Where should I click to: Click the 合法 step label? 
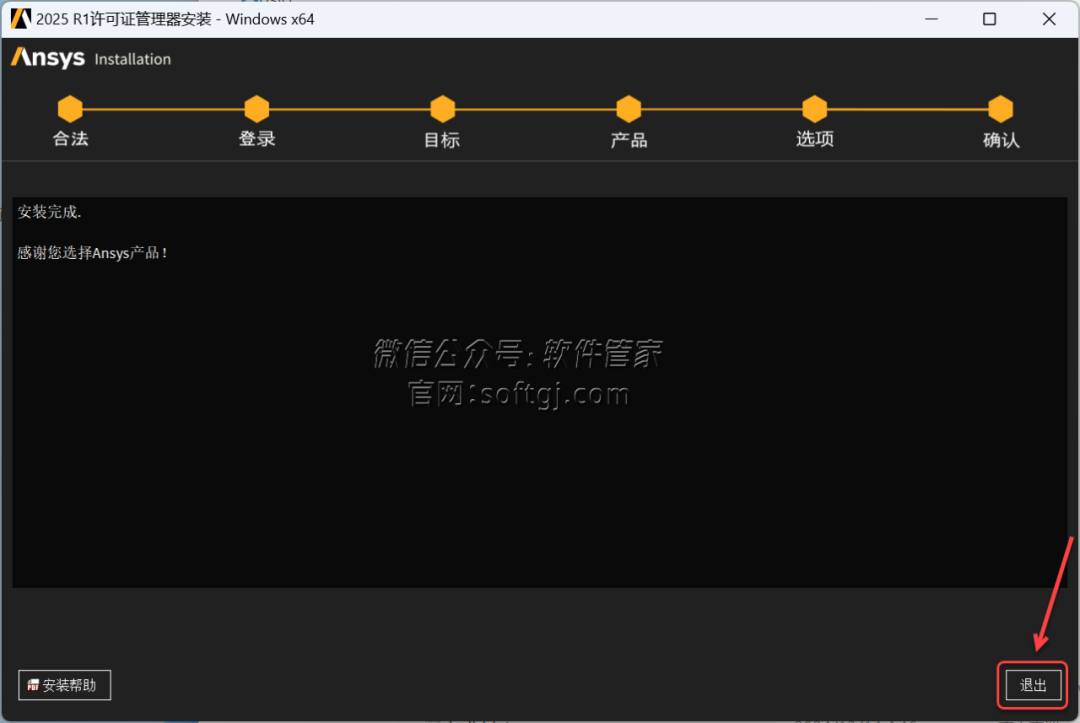tap(70, 139)
